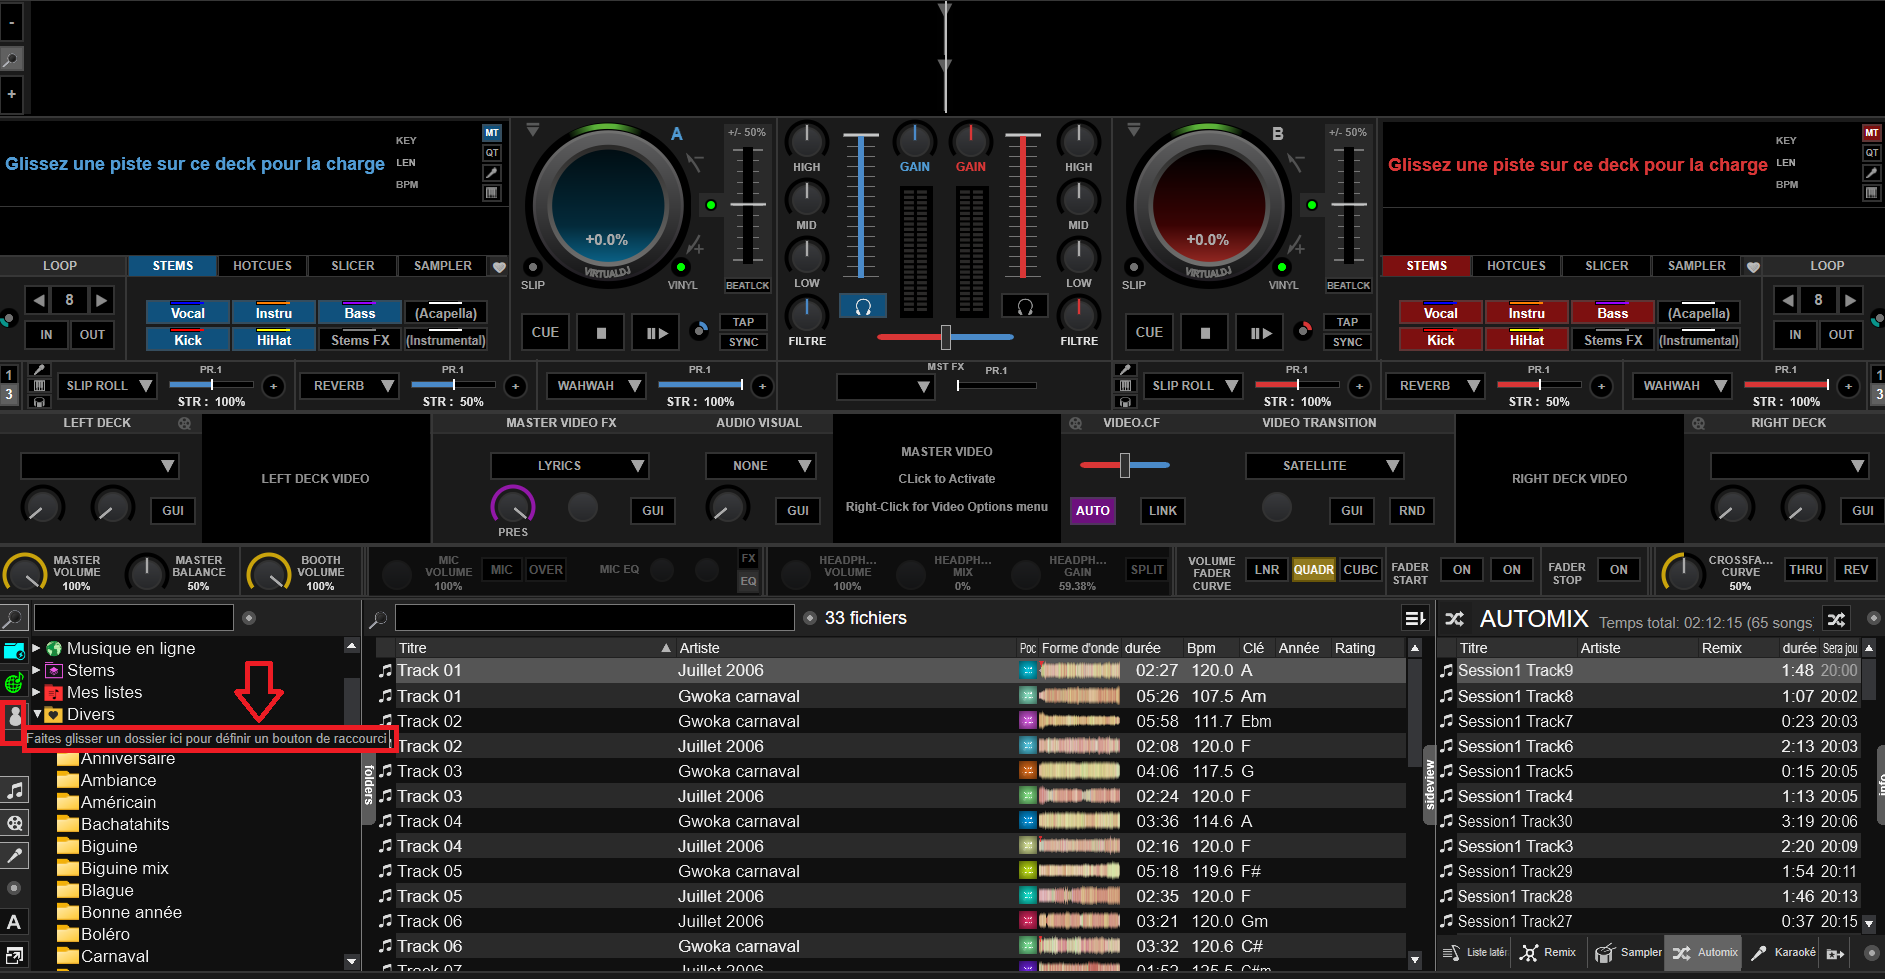The image size is (1885, 979).
Task: Click the left deck headphone cue icon
Action: point(863,307)
